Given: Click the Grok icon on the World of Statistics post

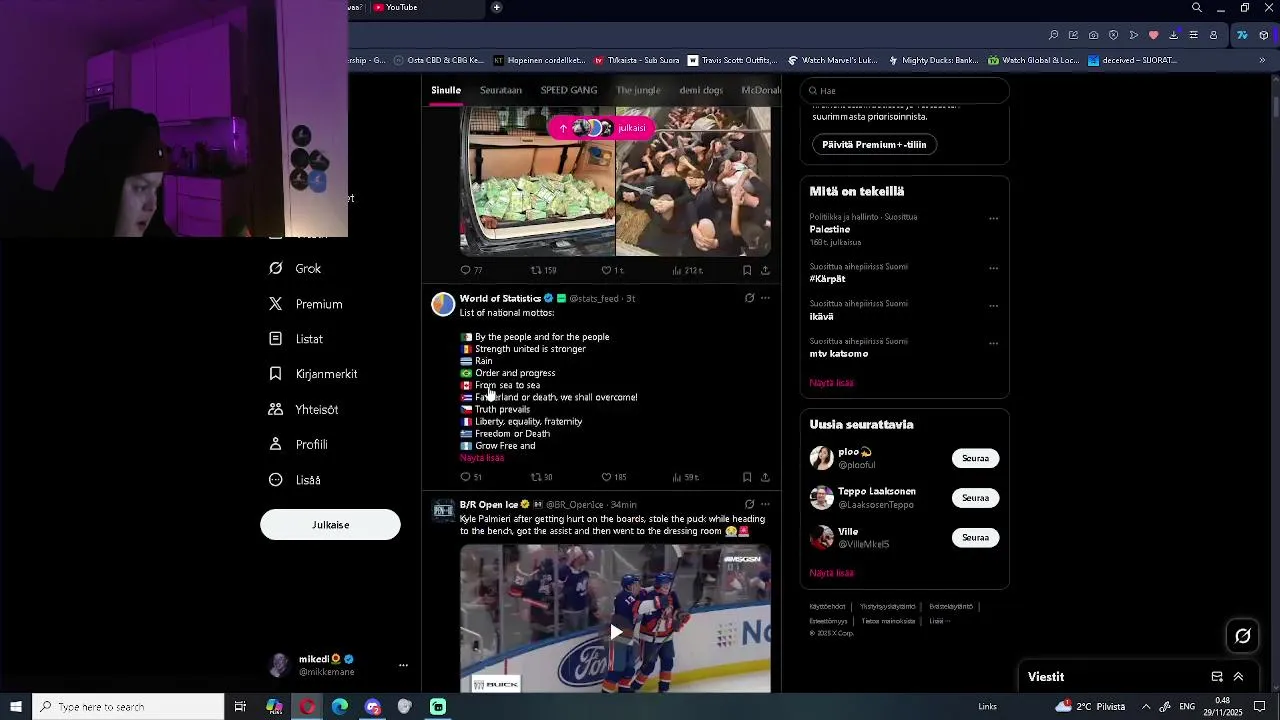Looking at the screenshot, I should [749, 298].
